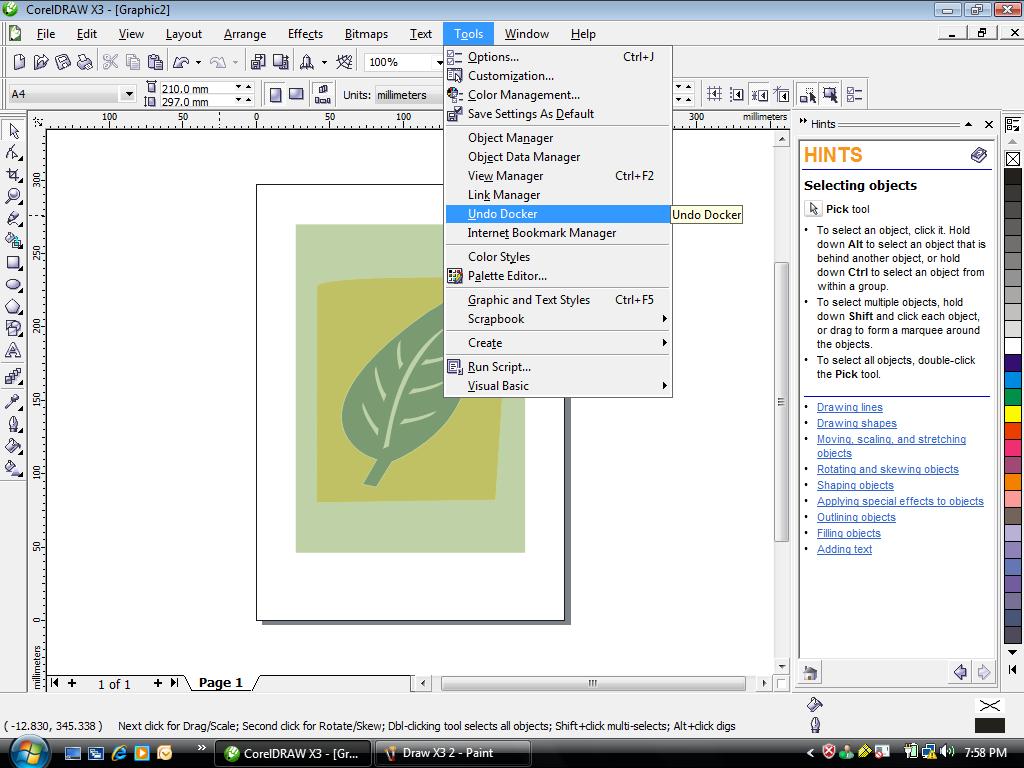Switch page to Landscape orientation

[296, 95]
